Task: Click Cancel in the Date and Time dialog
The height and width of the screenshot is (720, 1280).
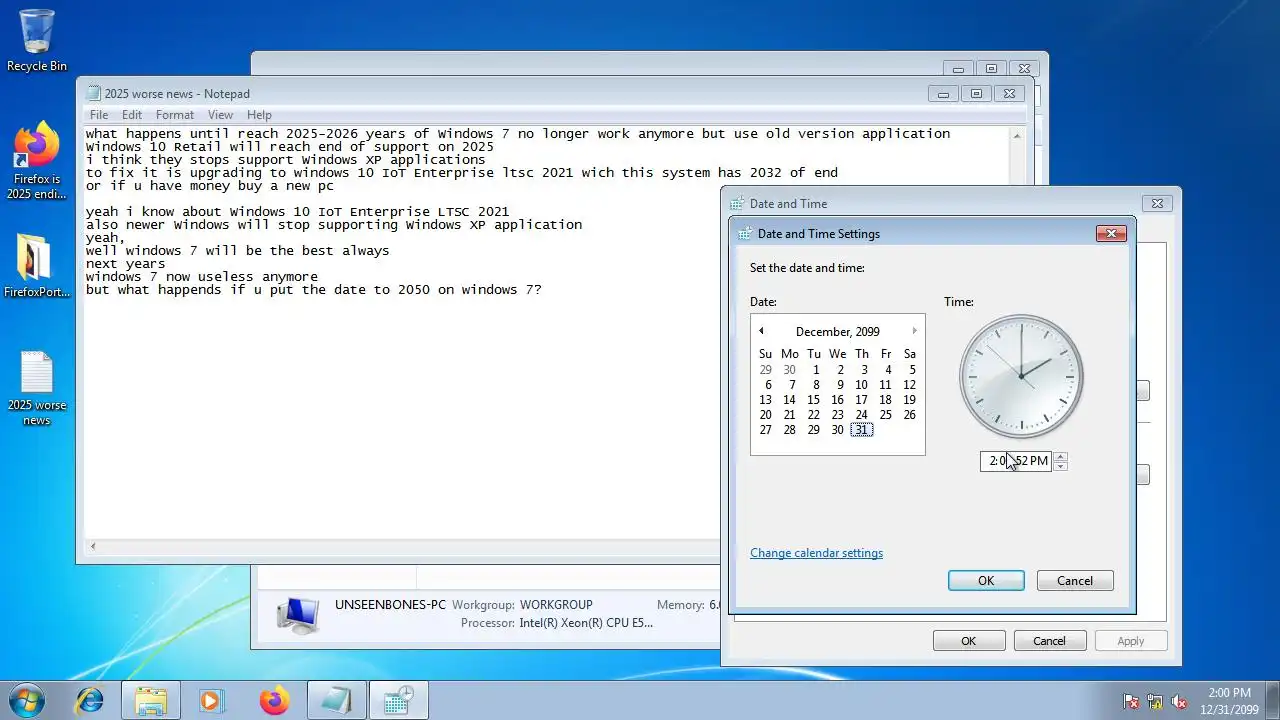Action: [x=1049, y=641]
